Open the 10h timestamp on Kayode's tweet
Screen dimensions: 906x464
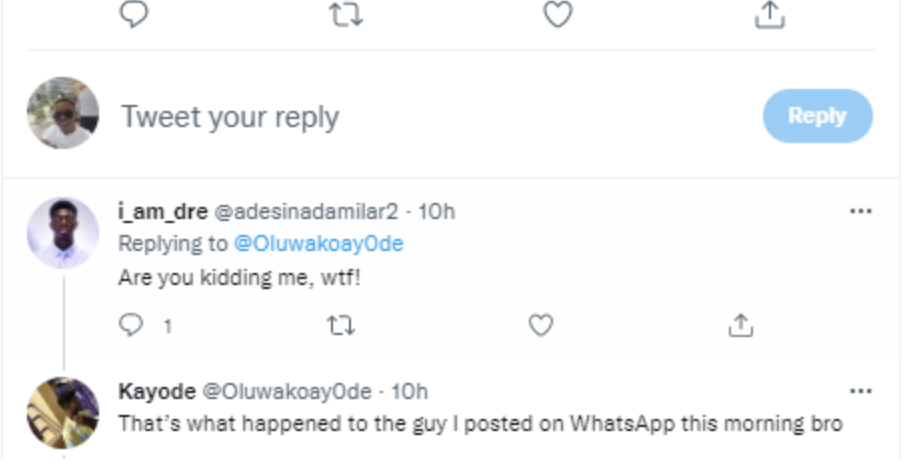point(409,391)
